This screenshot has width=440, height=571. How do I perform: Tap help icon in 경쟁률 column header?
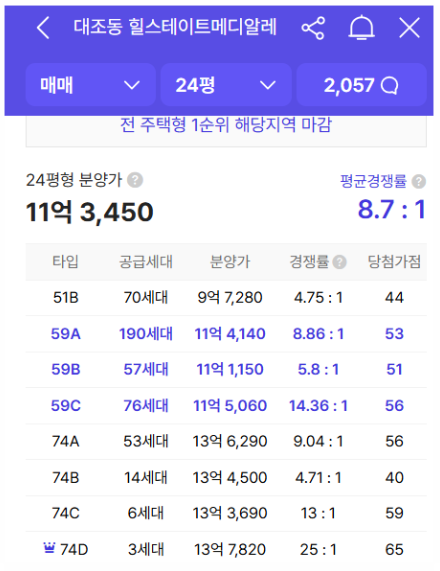pos(339,262)
